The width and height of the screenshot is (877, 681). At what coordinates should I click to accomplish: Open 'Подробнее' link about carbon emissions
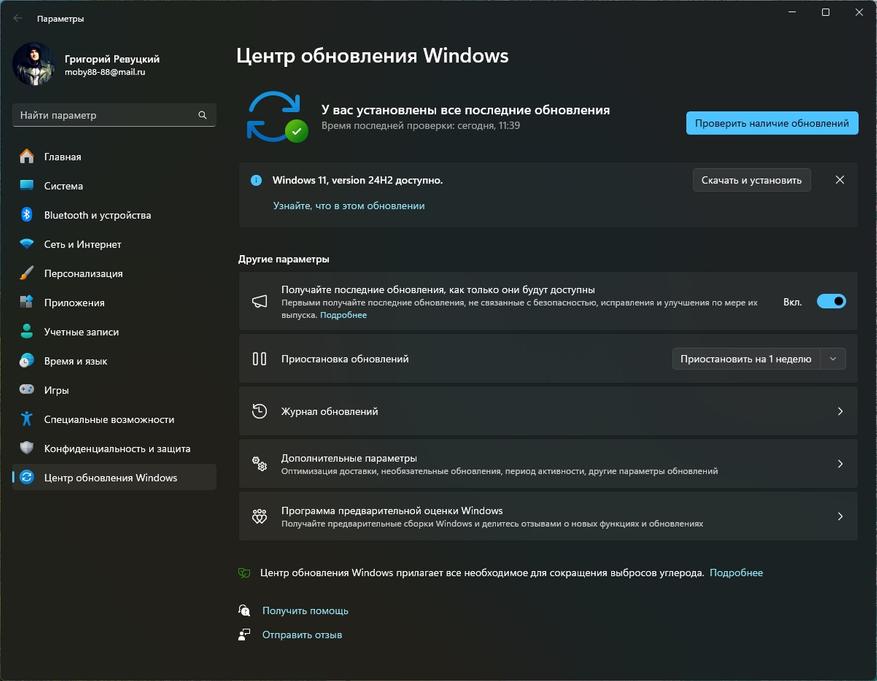point(736,573)
